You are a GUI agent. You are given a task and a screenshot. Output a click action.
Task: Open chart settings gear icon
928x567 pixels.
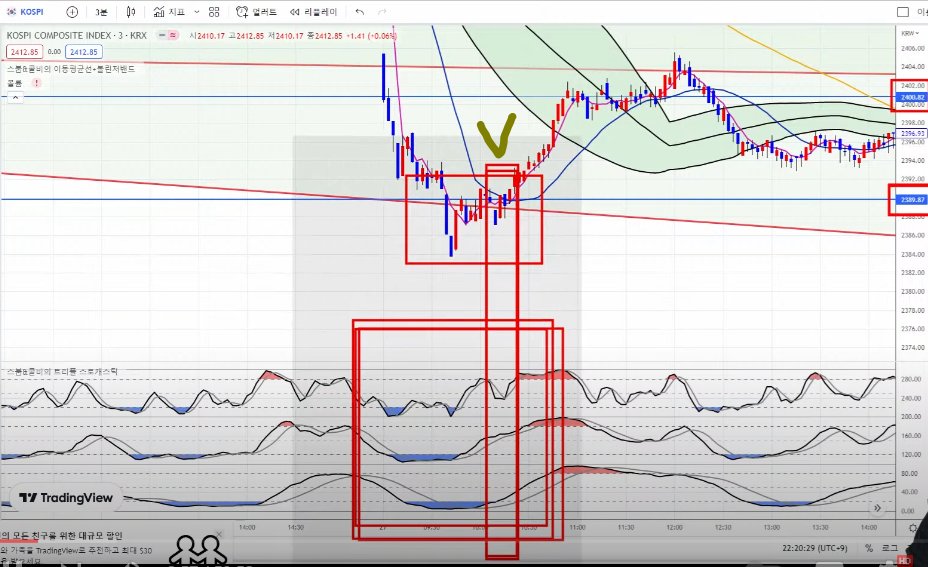coord(913,527)
